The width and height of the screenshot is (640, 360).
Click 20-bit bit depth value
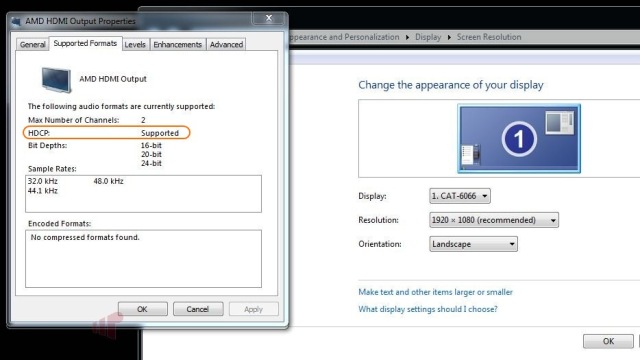pyautogui.click(x=151, y=154)
